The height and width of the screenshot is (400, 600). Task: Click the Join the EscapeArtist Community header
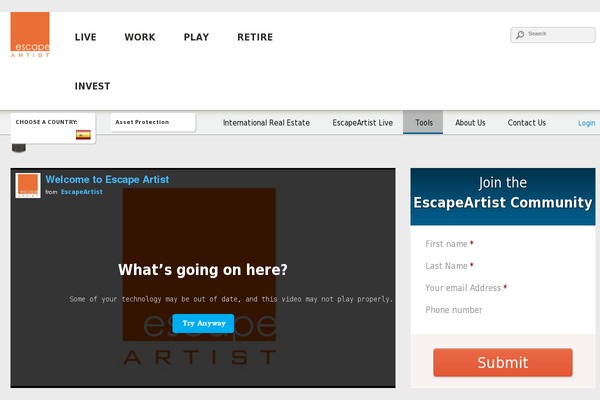(503, 196)
